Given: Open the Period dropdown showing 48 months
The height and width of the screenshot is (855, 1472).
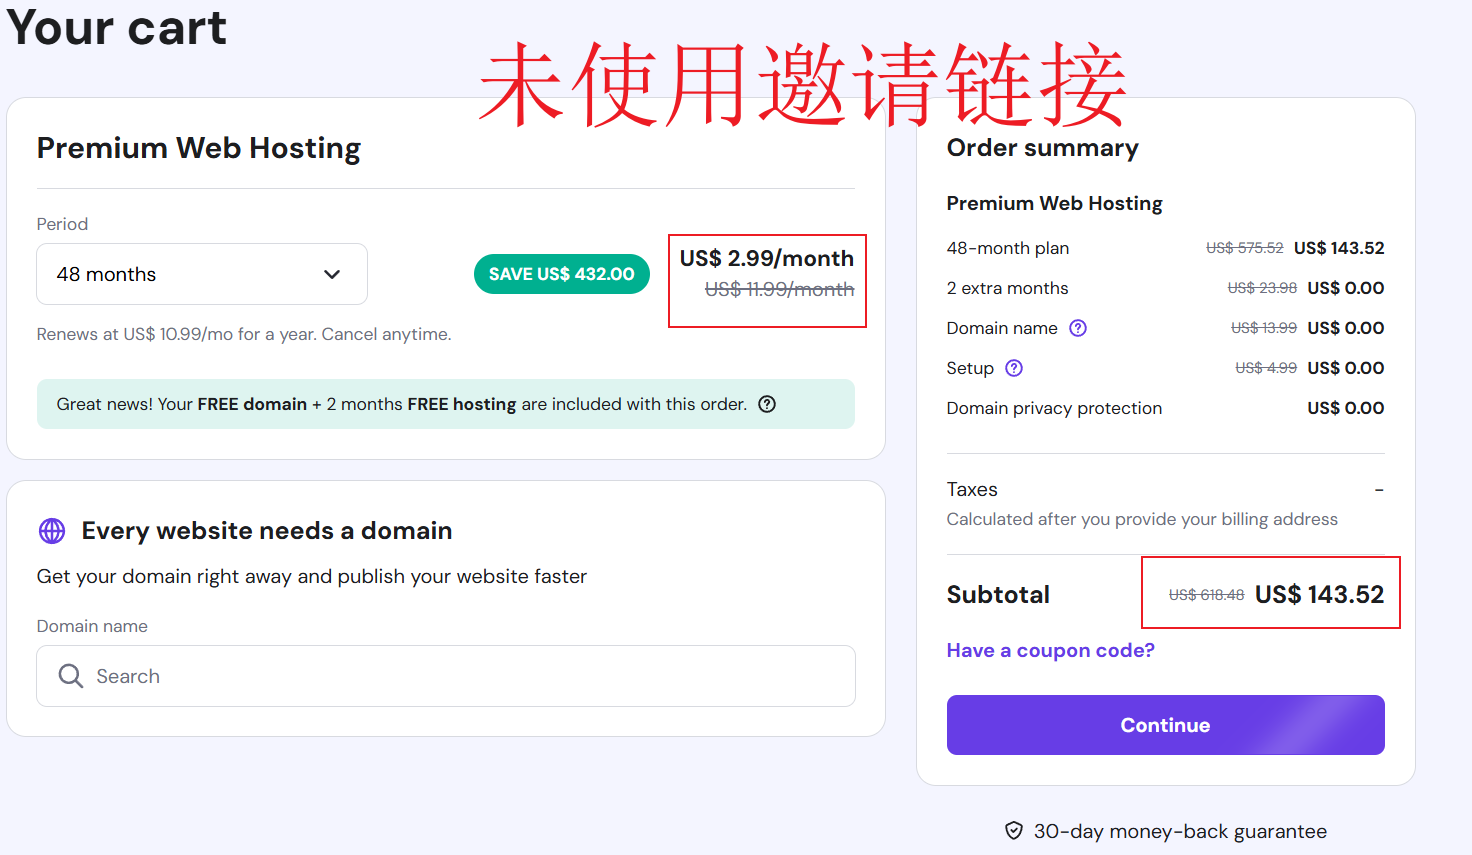Looking at the screenshot, I should click(200, 274).
